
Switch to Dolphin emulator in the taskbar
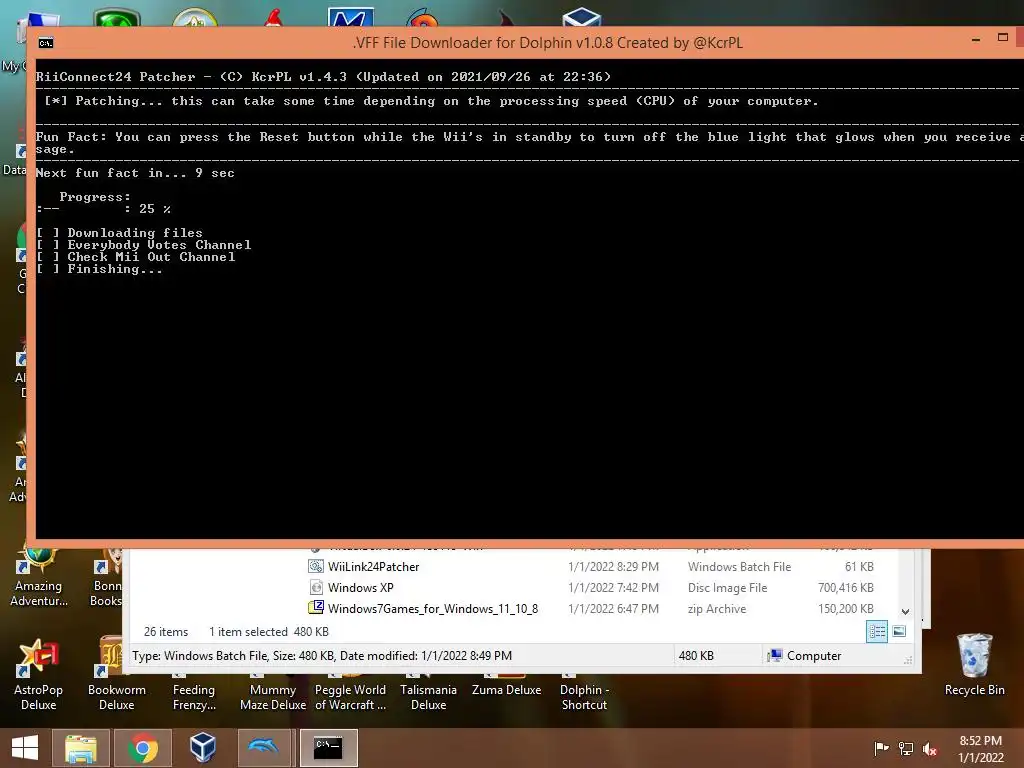[x=264, y=748]
